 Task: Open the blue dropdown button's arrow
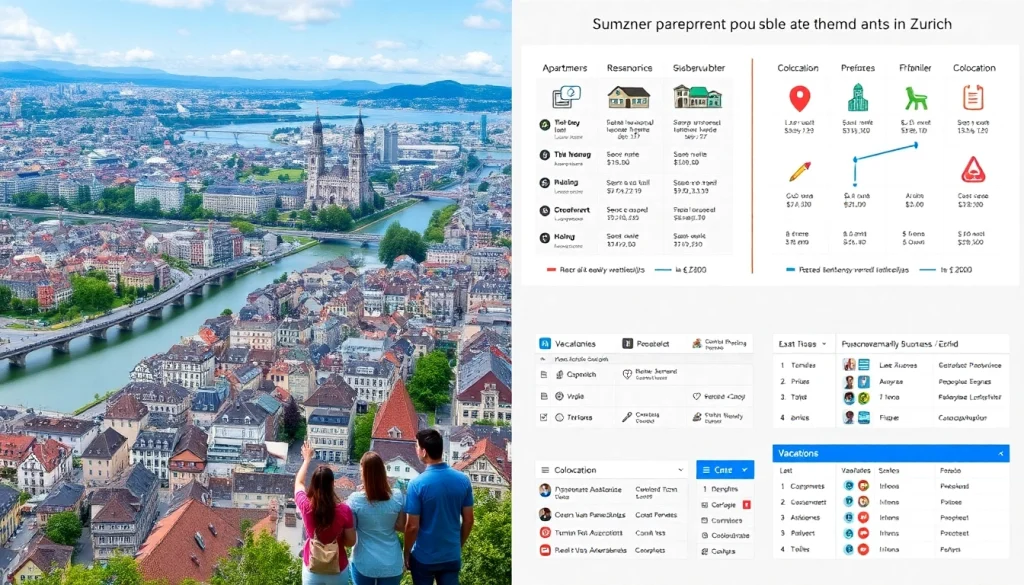click(x=744, y=470)
